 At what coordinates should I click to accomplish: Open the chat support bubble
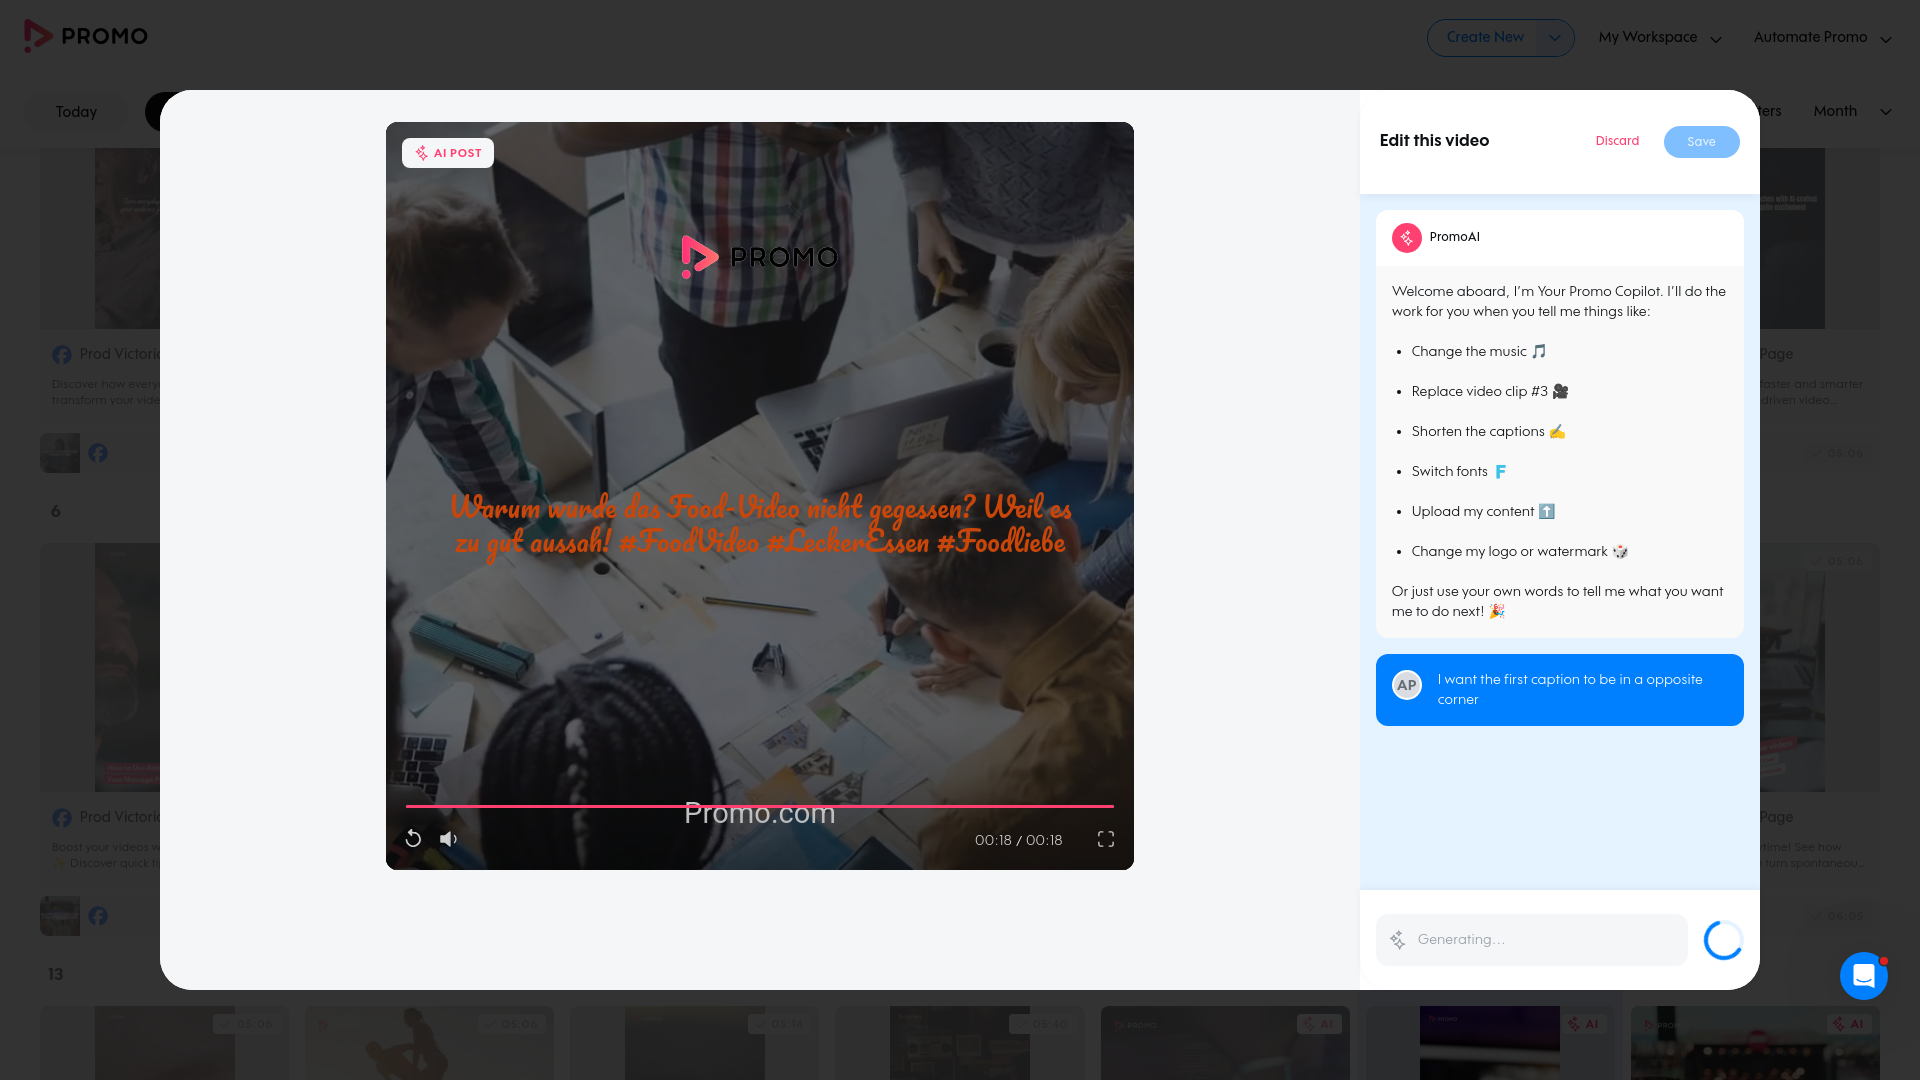click(x=1864, y=976)
